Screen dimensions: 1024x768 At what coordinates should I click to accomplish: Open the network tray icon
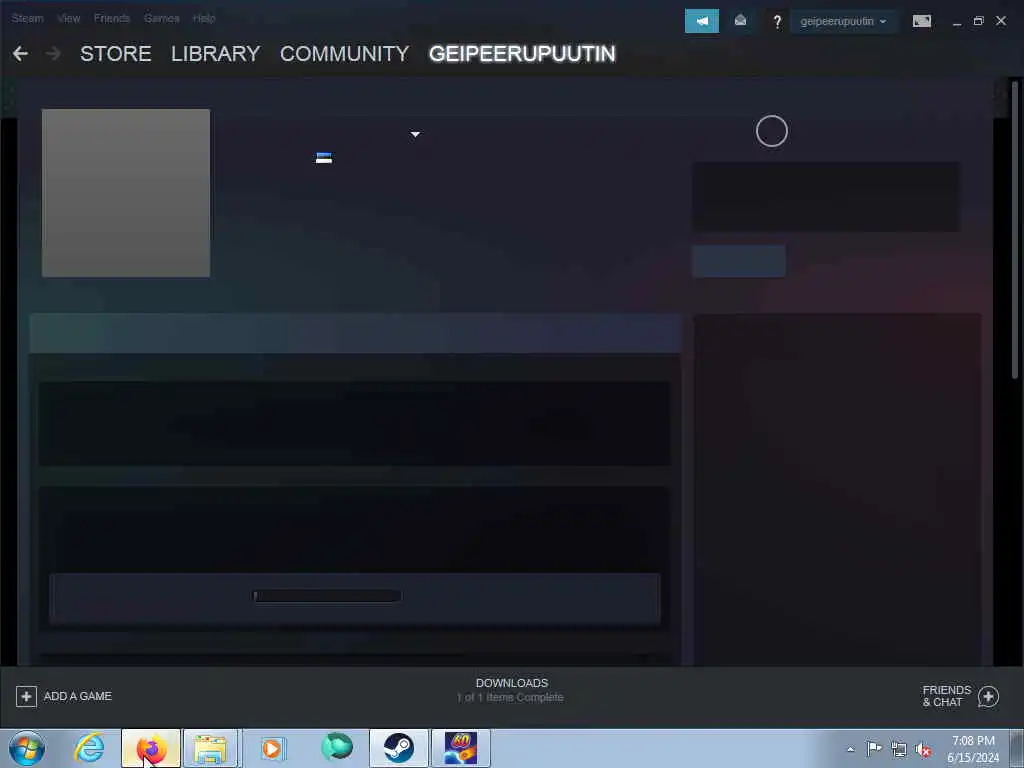pos(899,749)
